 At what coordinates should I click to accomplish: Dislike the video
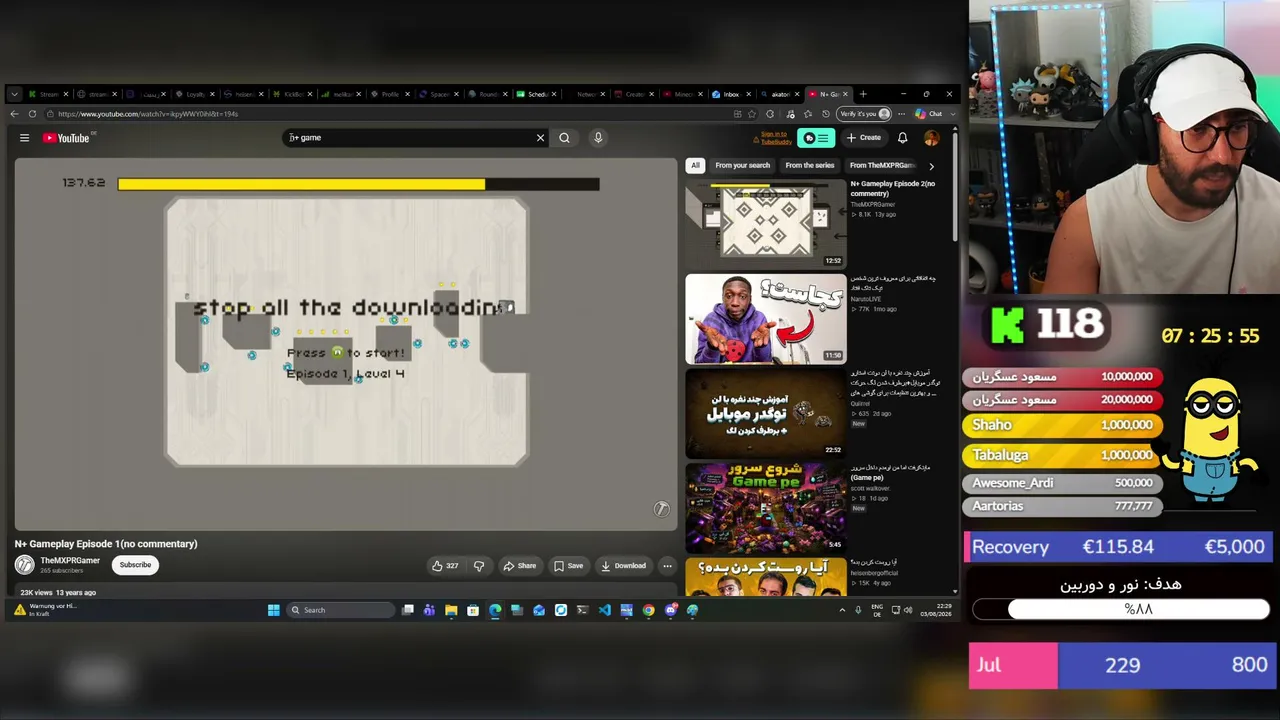tap(479, 566)
